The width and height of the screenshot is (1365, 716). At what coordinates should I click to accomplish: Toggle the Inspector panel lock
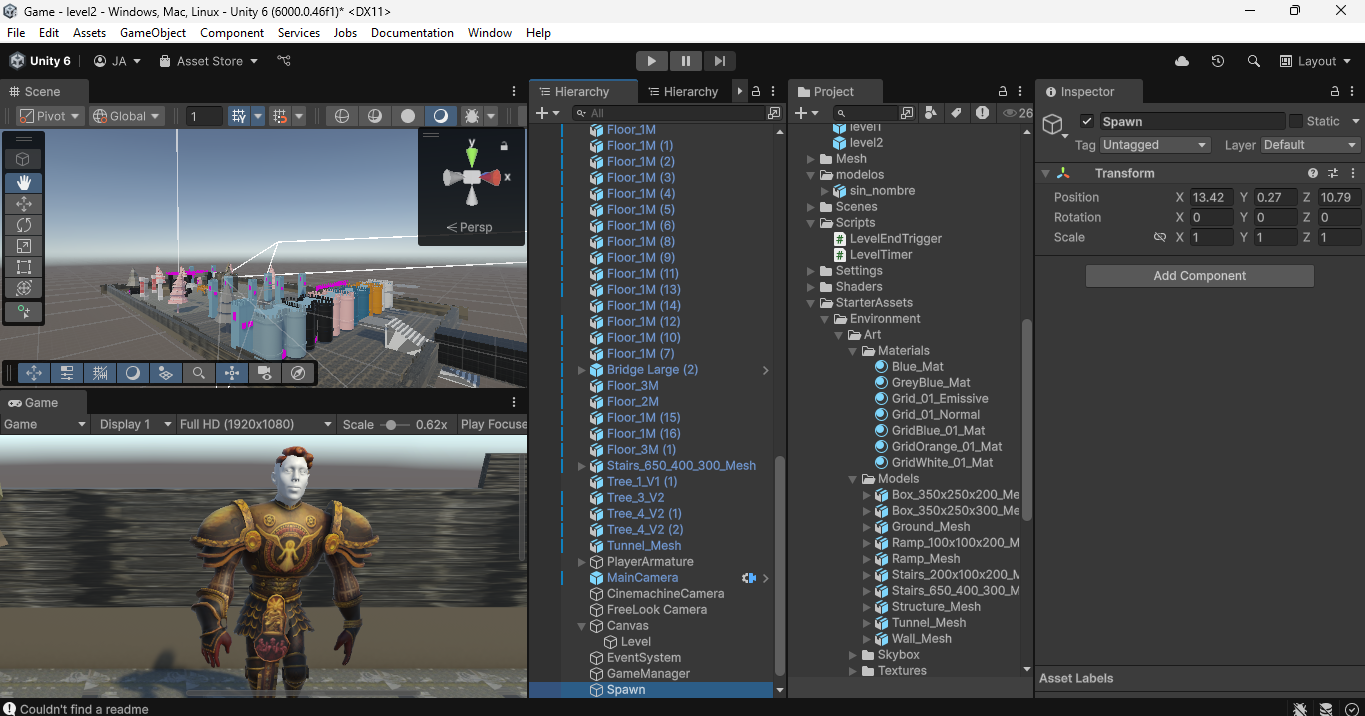[1335, 91]
